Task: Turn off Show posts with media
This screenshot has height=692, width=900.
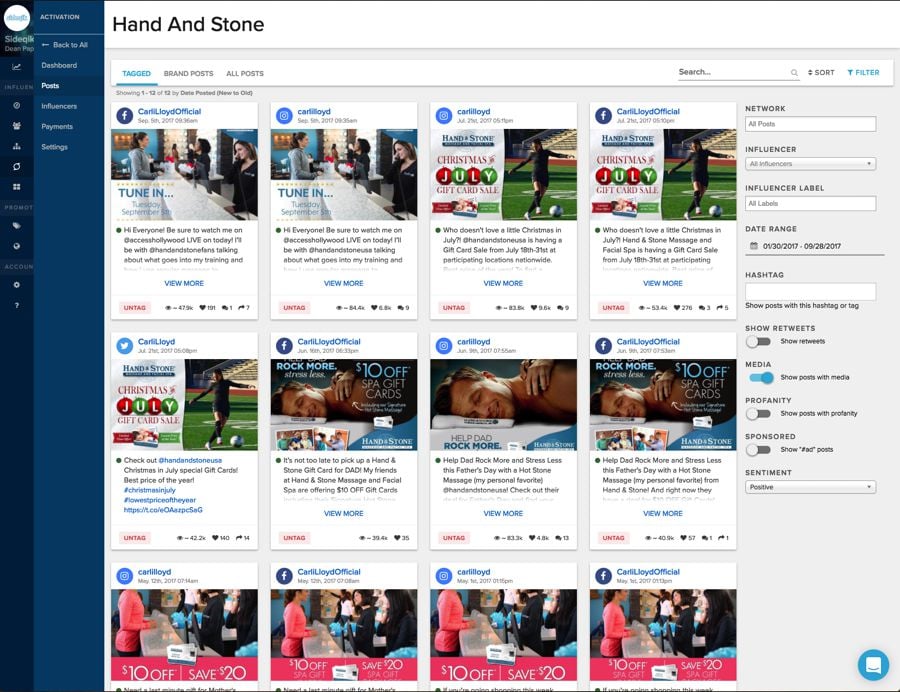Action: (x=761, y=378)
